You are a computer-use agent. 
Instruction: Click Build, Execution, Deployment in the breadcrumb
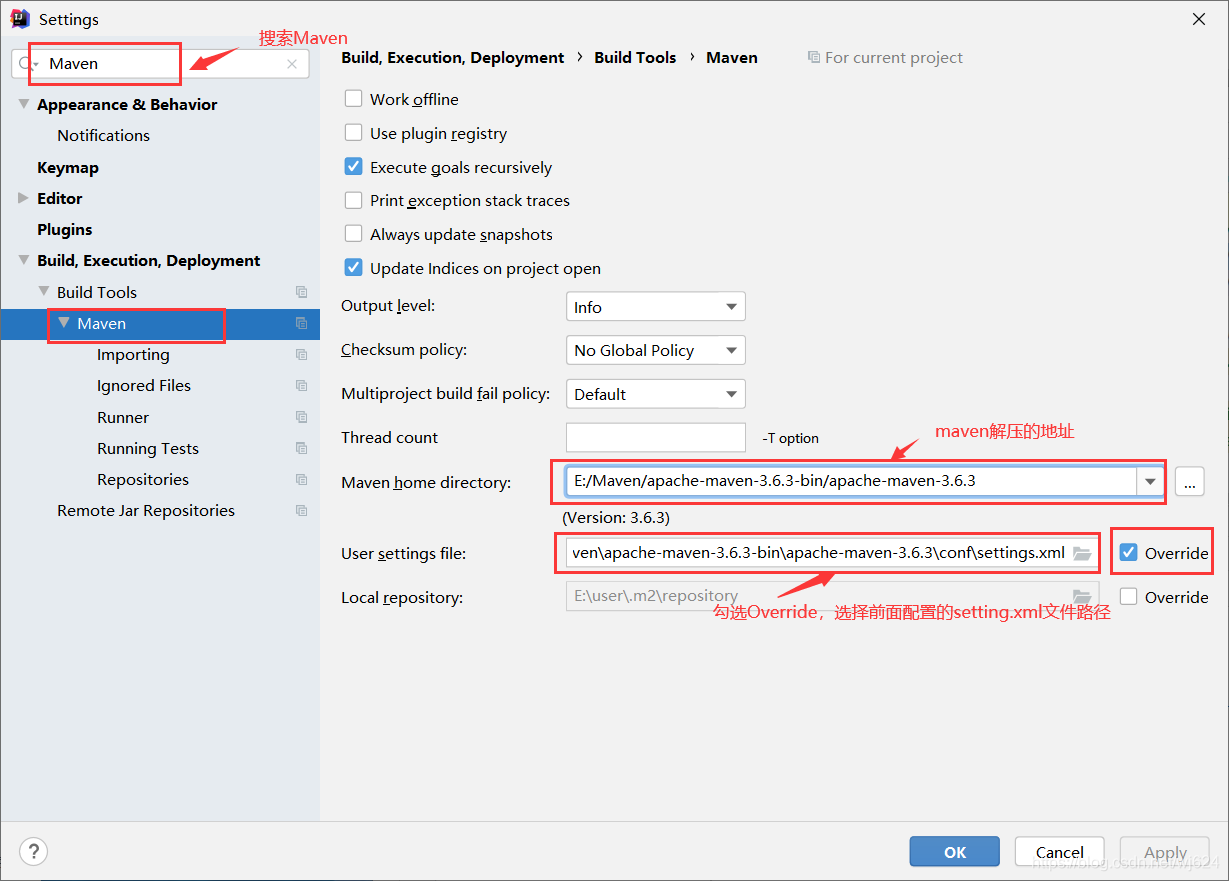tap(453, 58)
